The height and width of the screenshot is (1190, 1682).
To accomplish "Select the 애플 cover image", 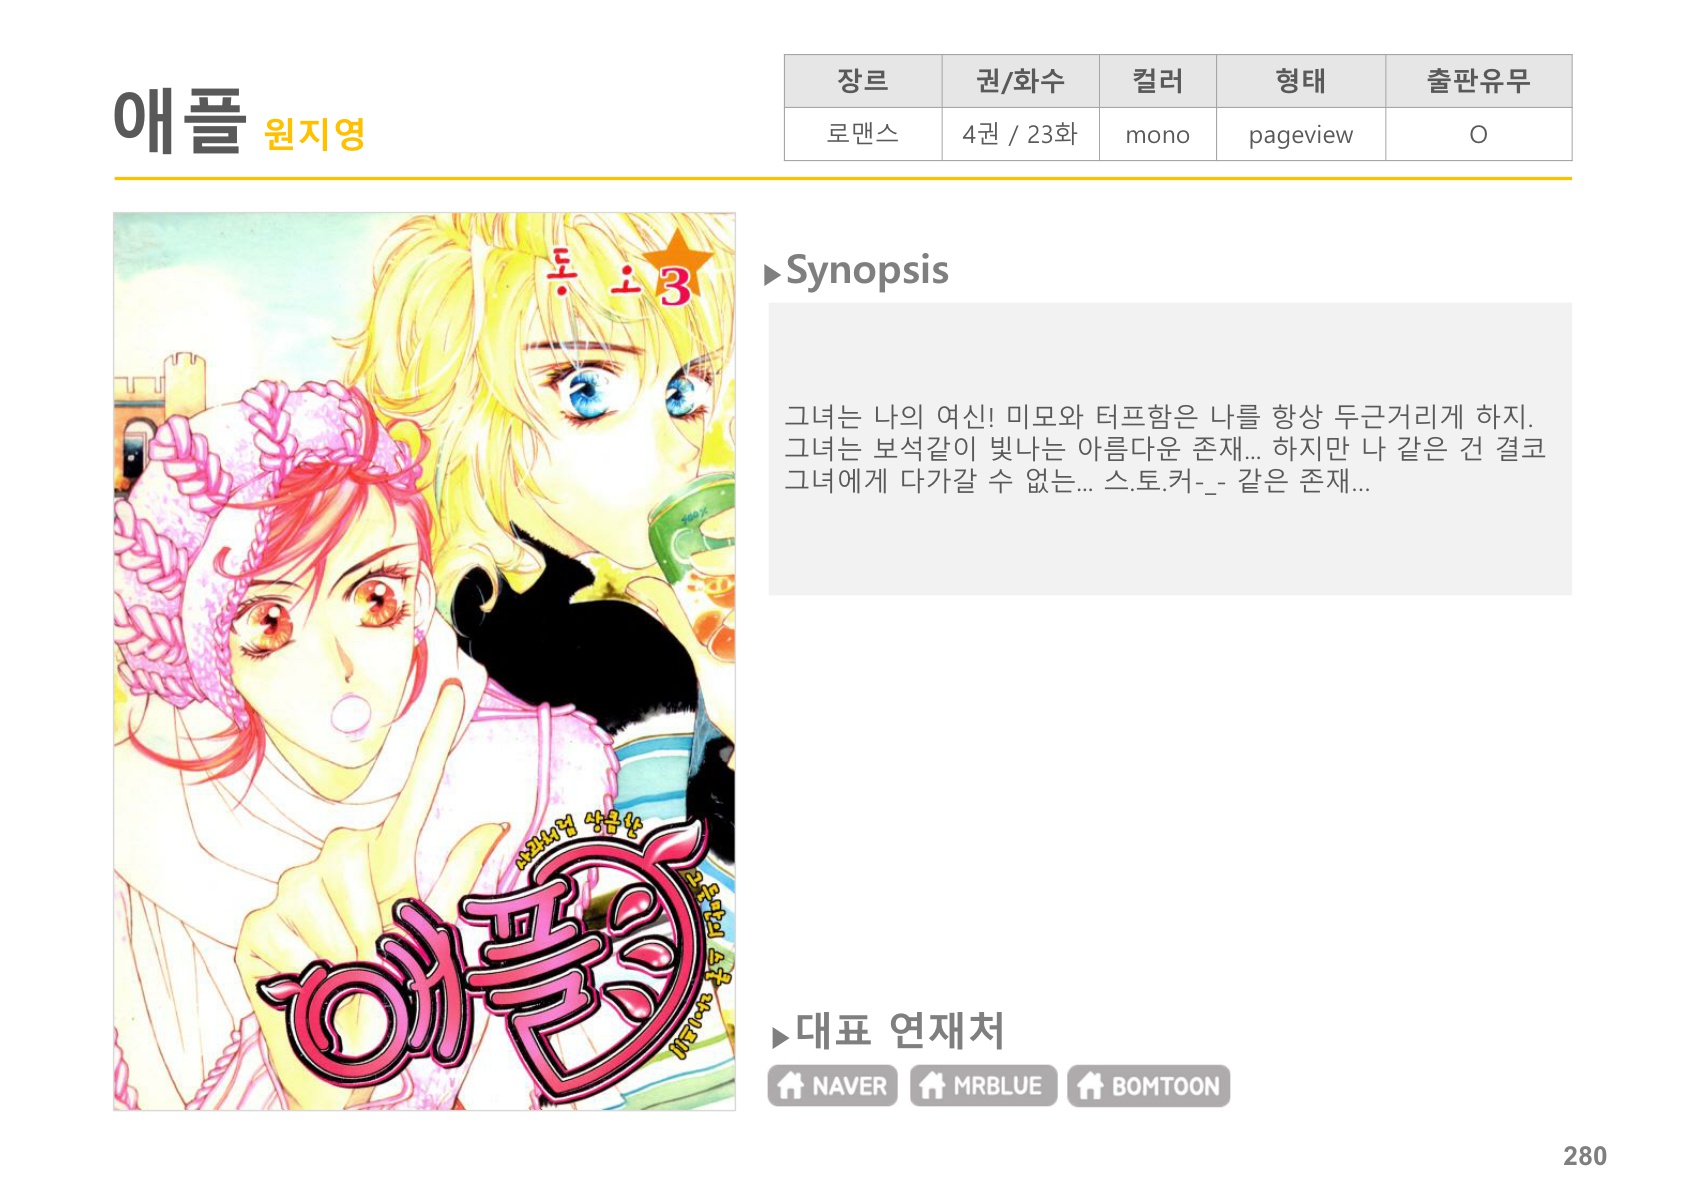I will tap(424, 661).
